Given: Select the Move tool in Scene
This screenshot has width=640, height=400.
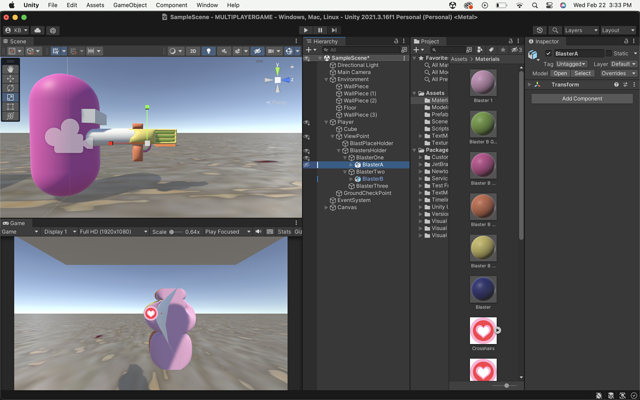Looking at the screenshot, I should (11, 78).
